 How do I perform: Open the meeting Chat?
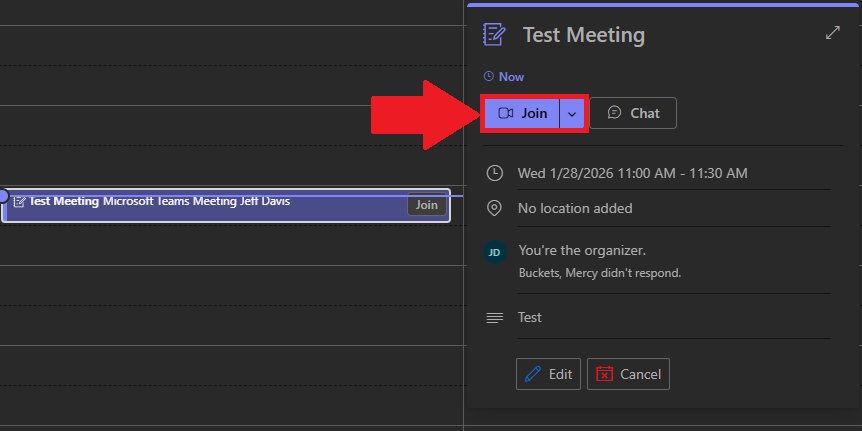point(633,113)
